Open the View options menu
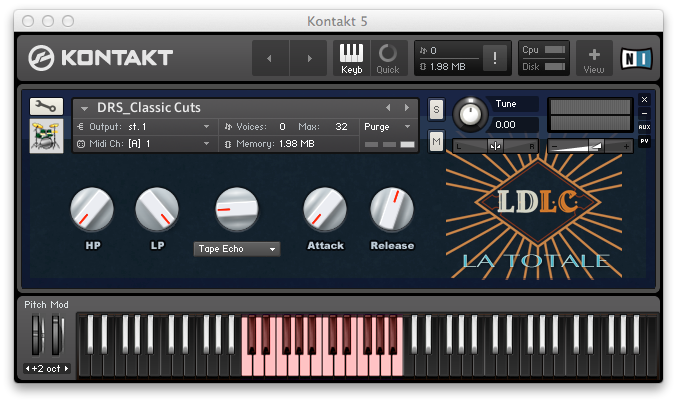 (x=594, y=58)
